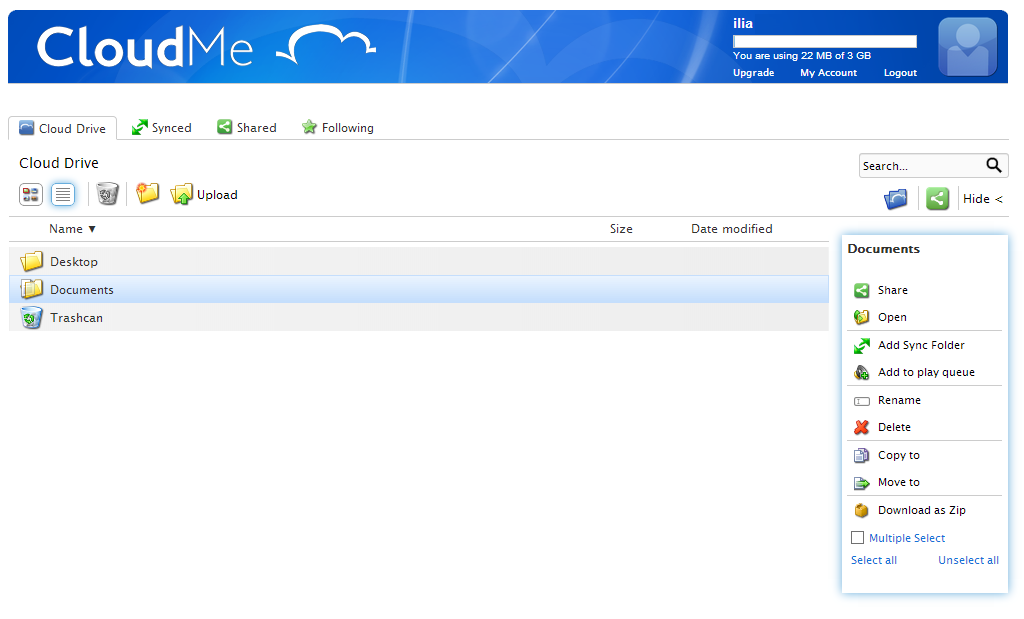This screenshot has width=1024, height=619.
Task: Click the Unselect all link
Action: pyautogui.click(x=968, y=560)
